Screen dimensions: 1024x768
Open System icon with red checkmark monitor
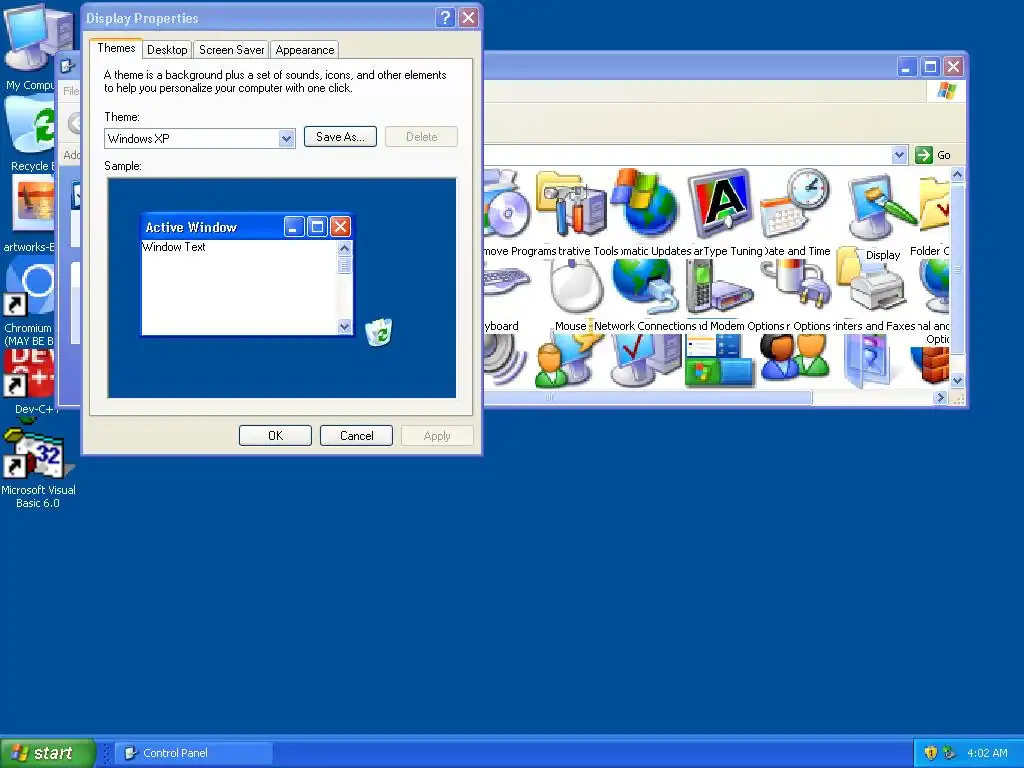647,360
